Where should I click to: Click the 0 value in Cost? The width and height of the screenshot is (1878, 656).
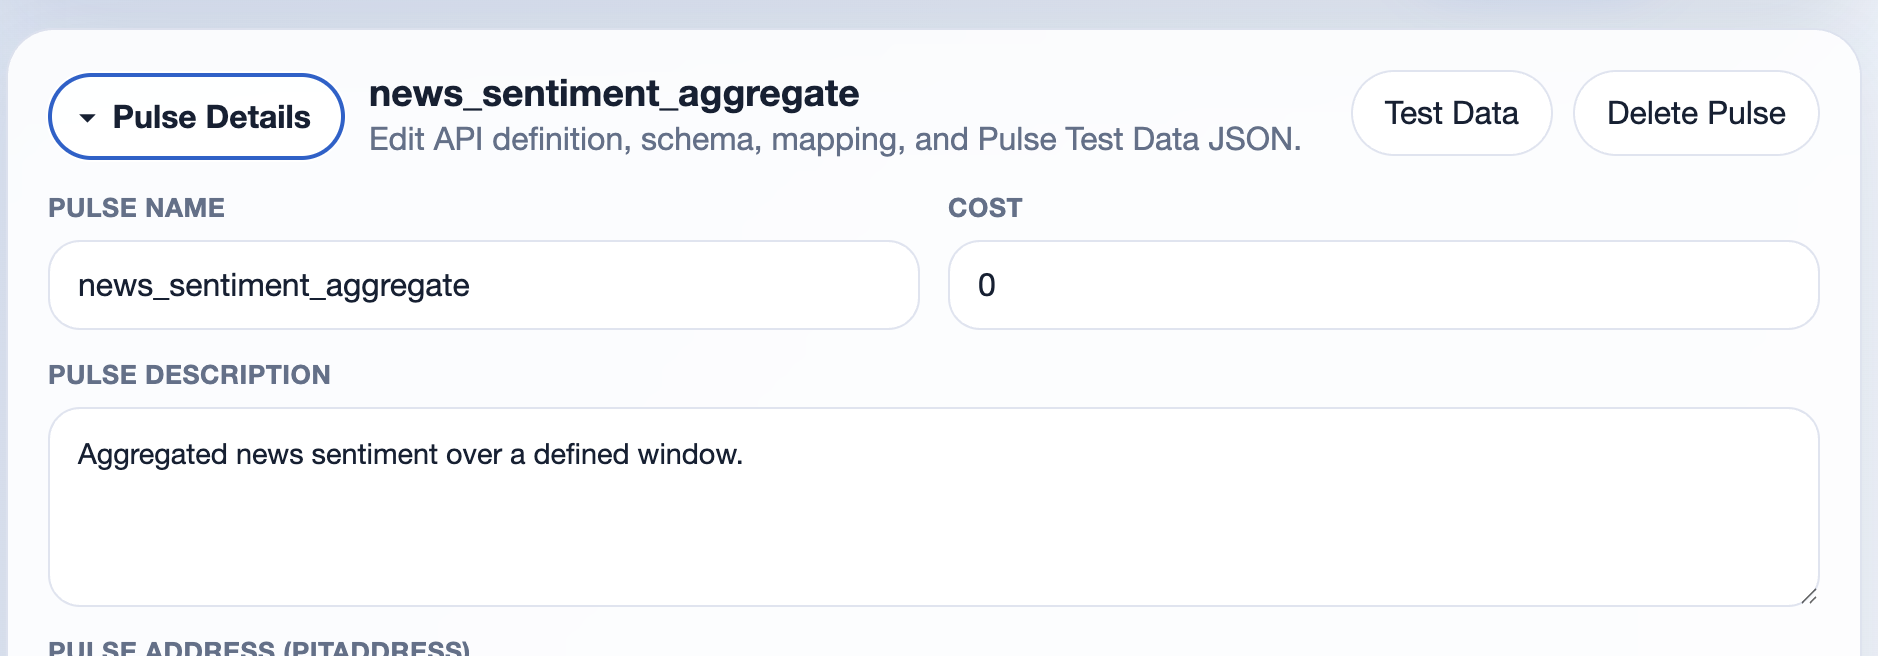pos(987,285)
